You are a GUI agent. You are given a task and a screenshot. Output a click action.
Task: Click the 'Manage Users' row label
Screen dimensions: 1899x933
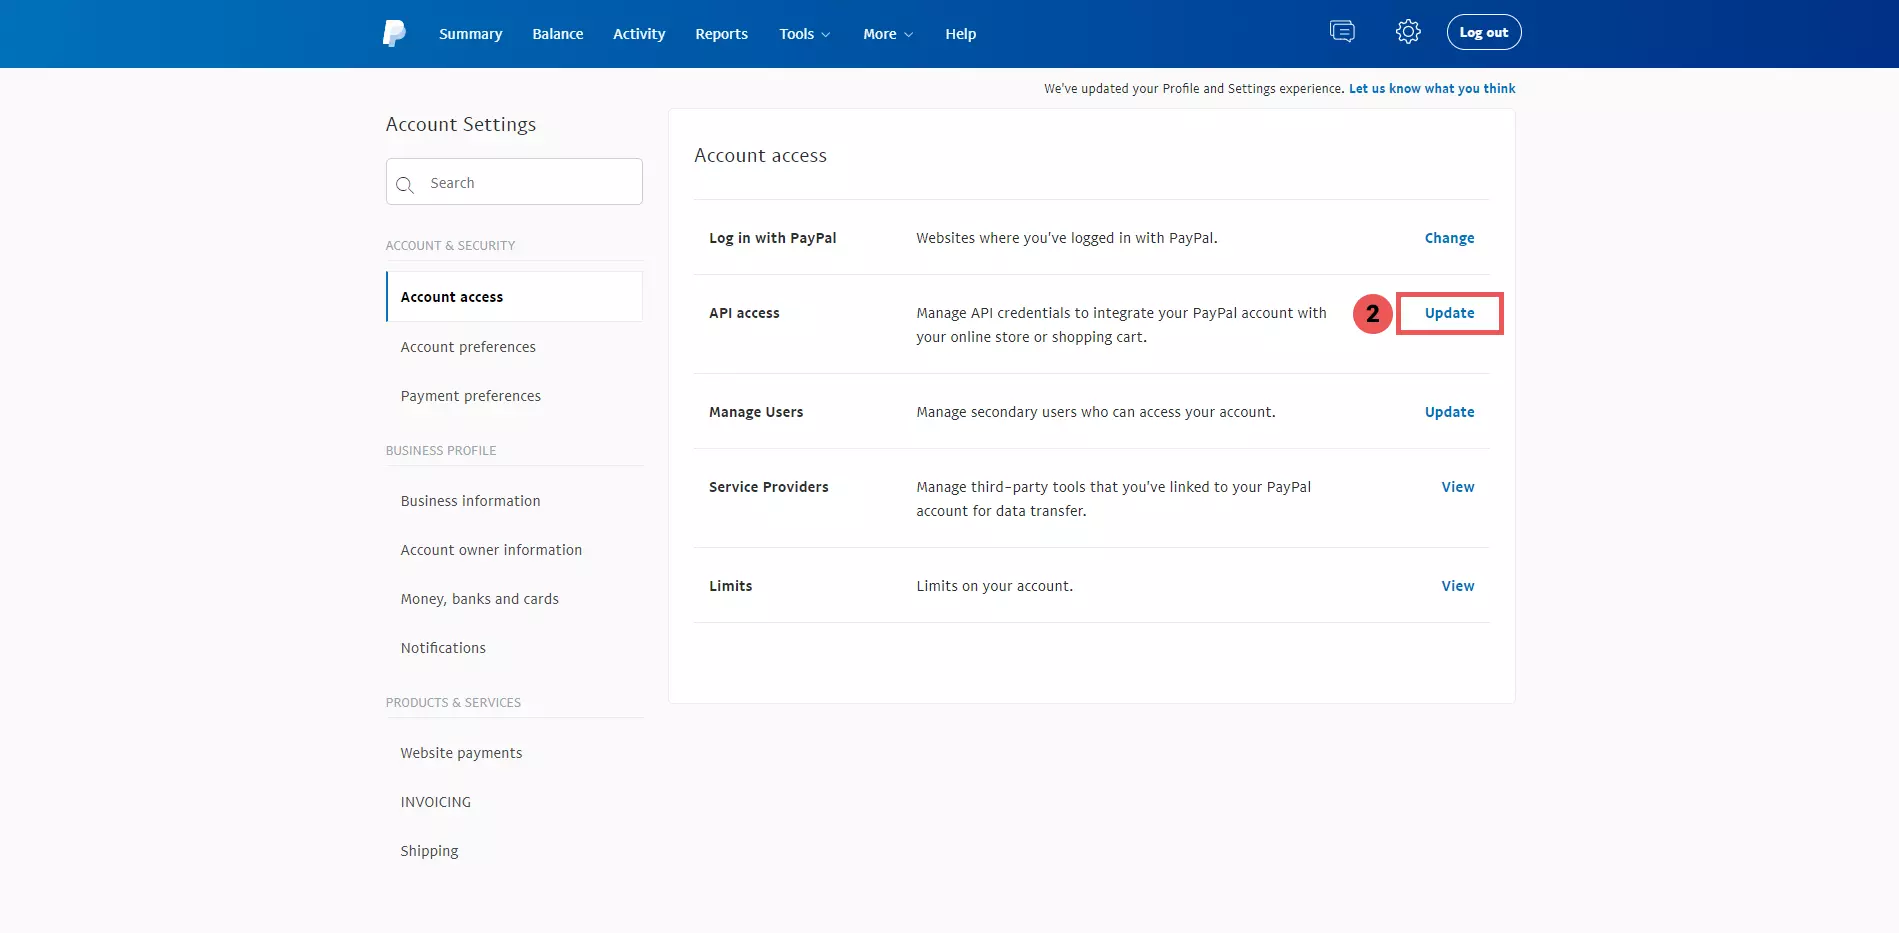click(x=756, y=412)
